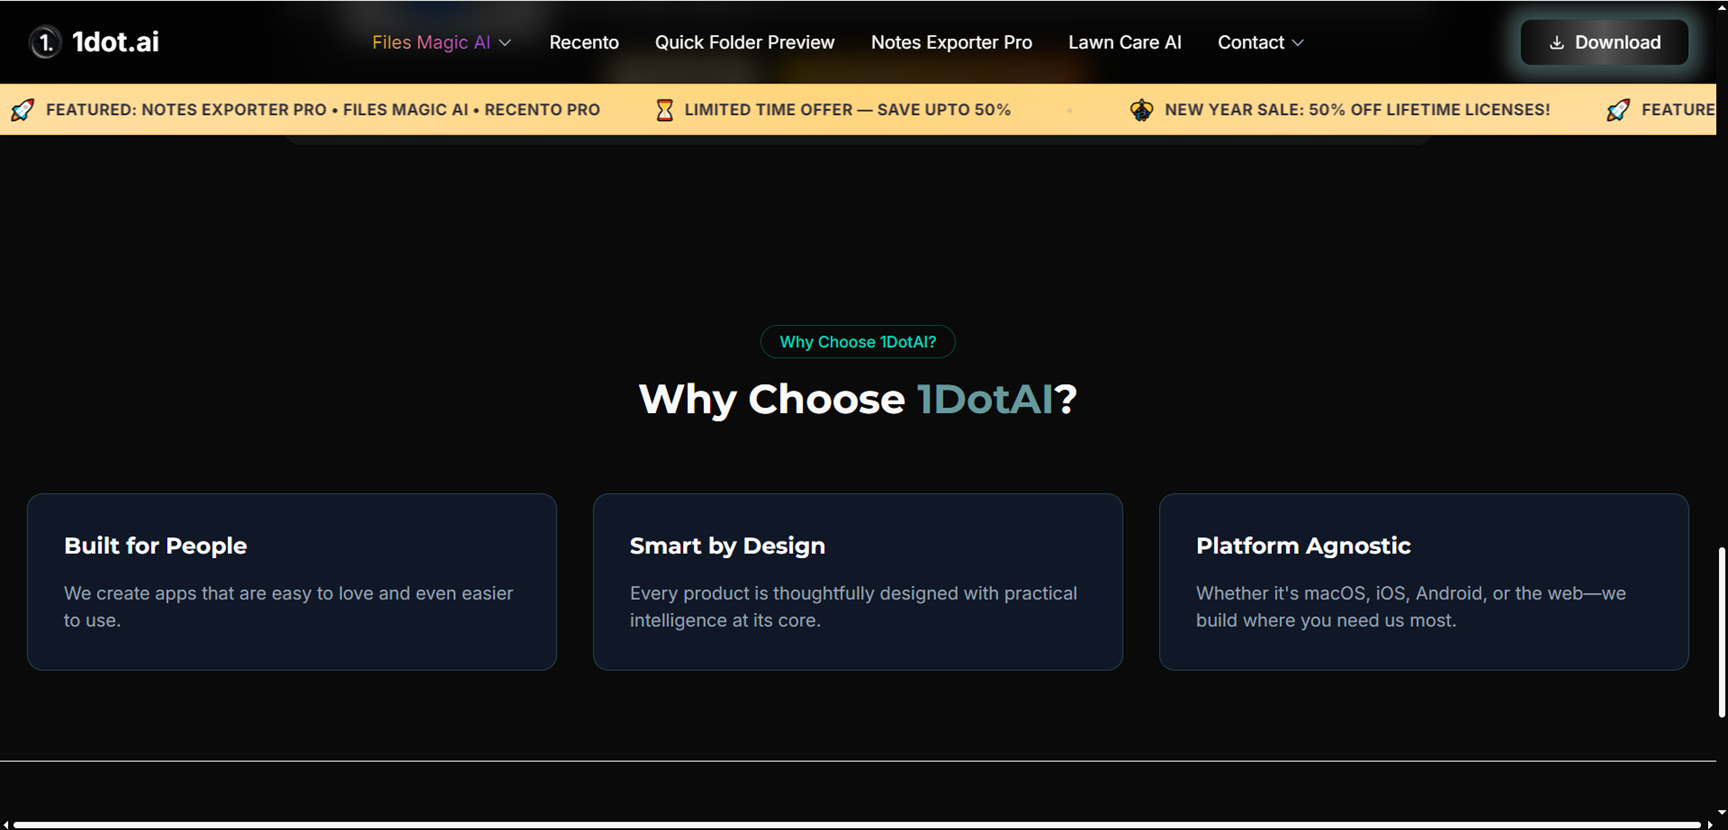Click the download arrow icon
The image size is (1728, 830).
click(1556, 43)
